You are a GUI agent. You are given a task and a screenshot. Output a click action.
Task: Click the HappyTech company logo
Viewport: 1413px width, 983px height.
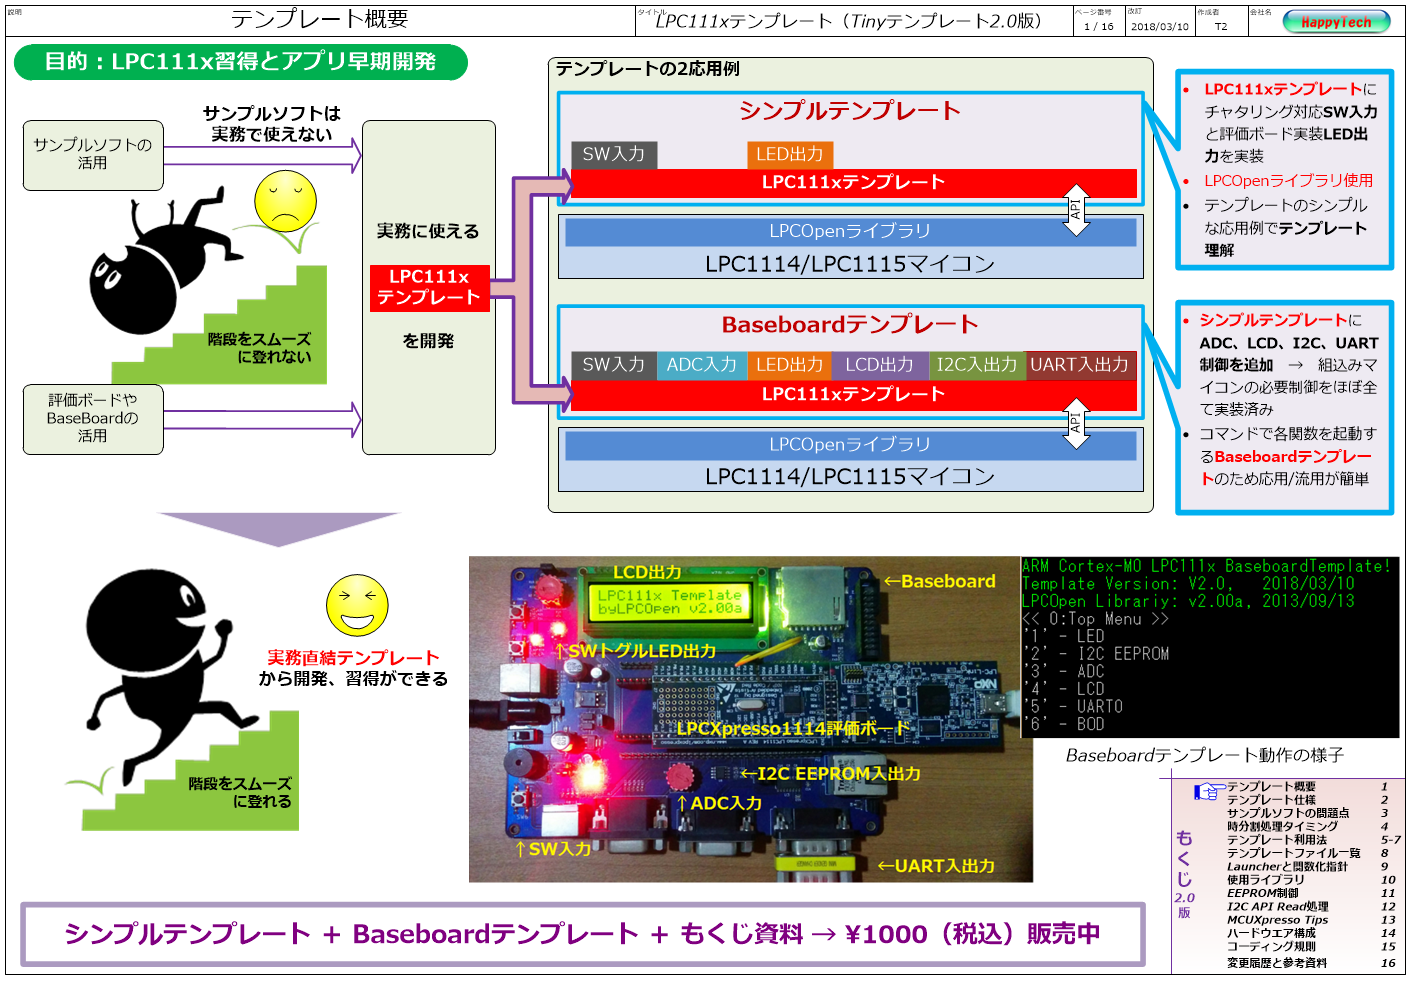point(1340,20)
